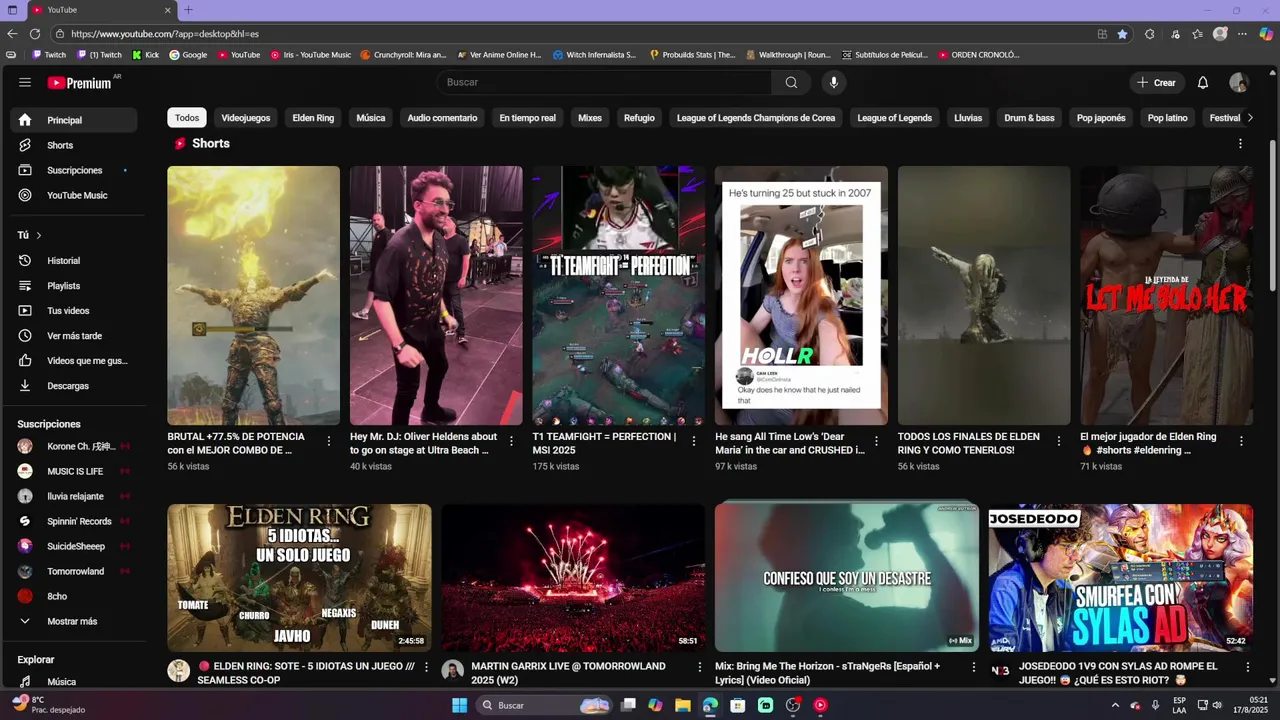Start voice search with the microphone

(833, 82)
